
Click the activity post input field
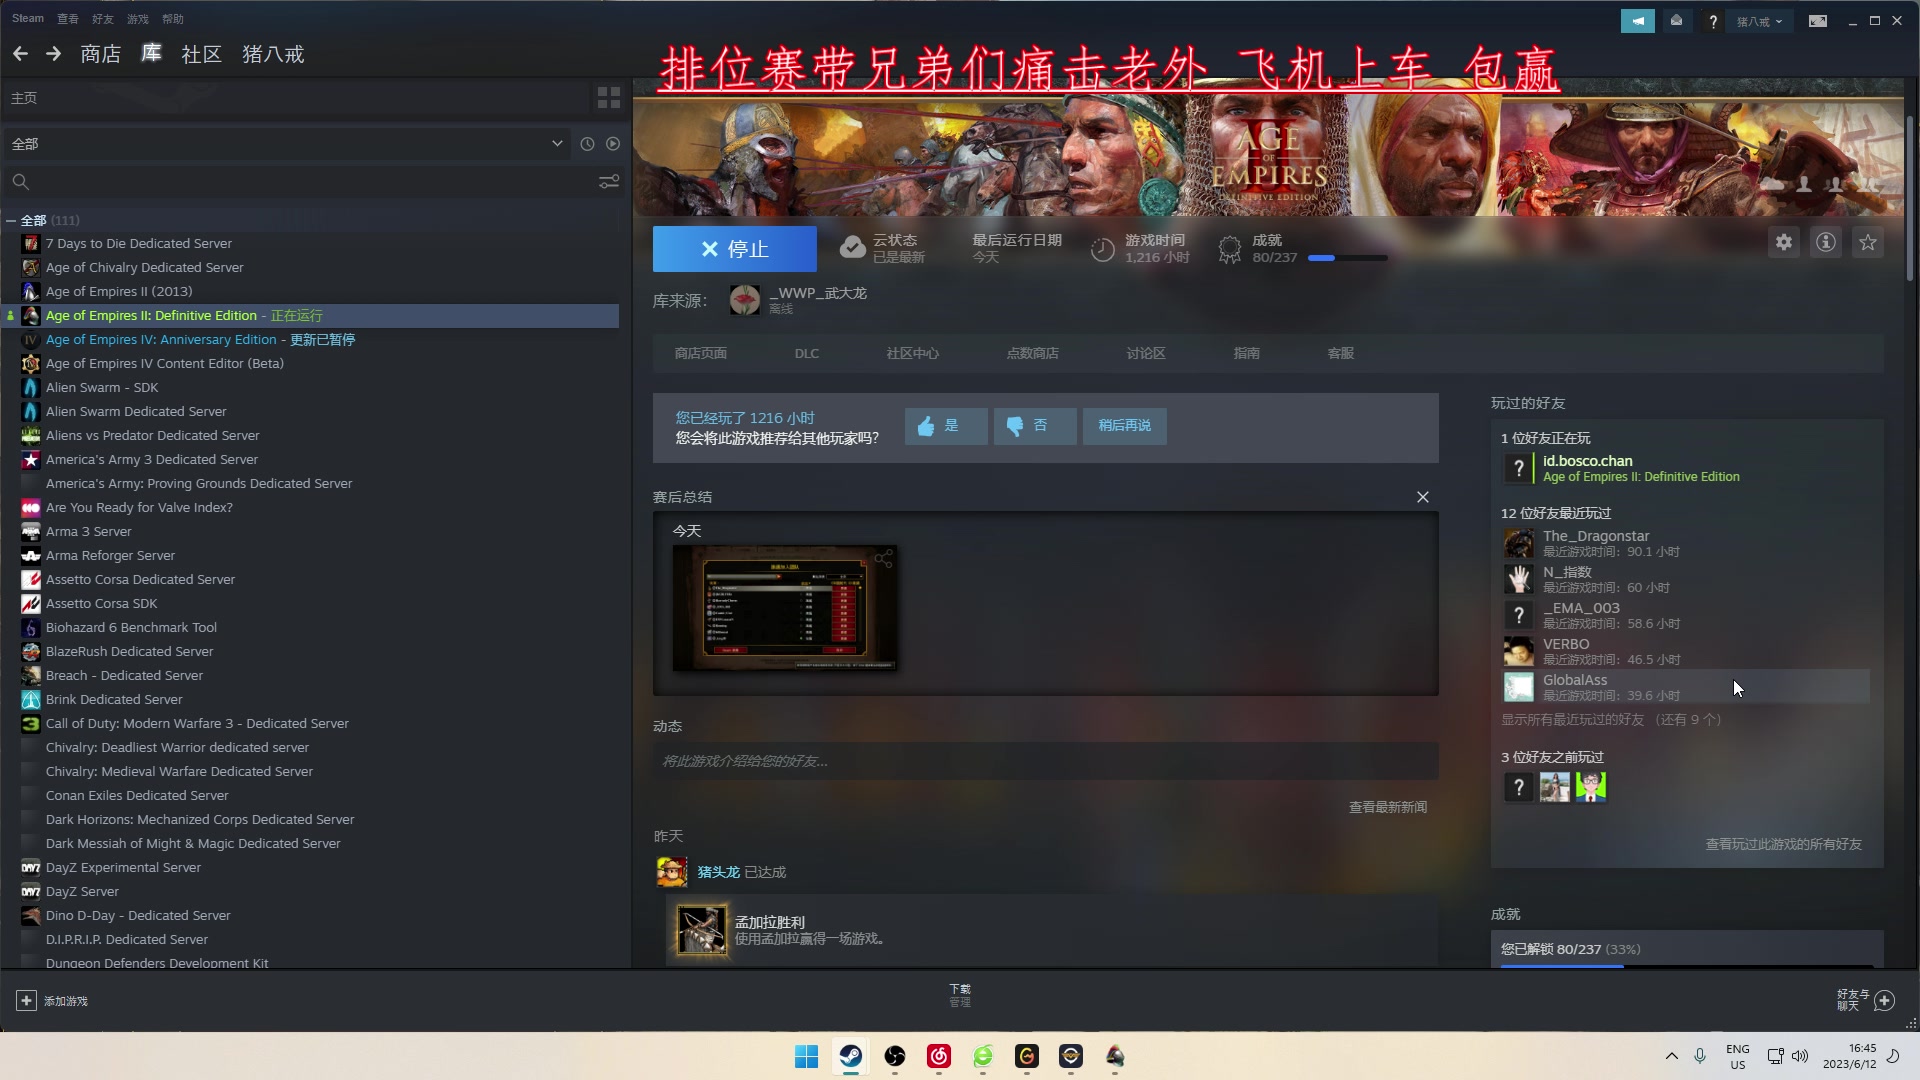click(1045, 761)
